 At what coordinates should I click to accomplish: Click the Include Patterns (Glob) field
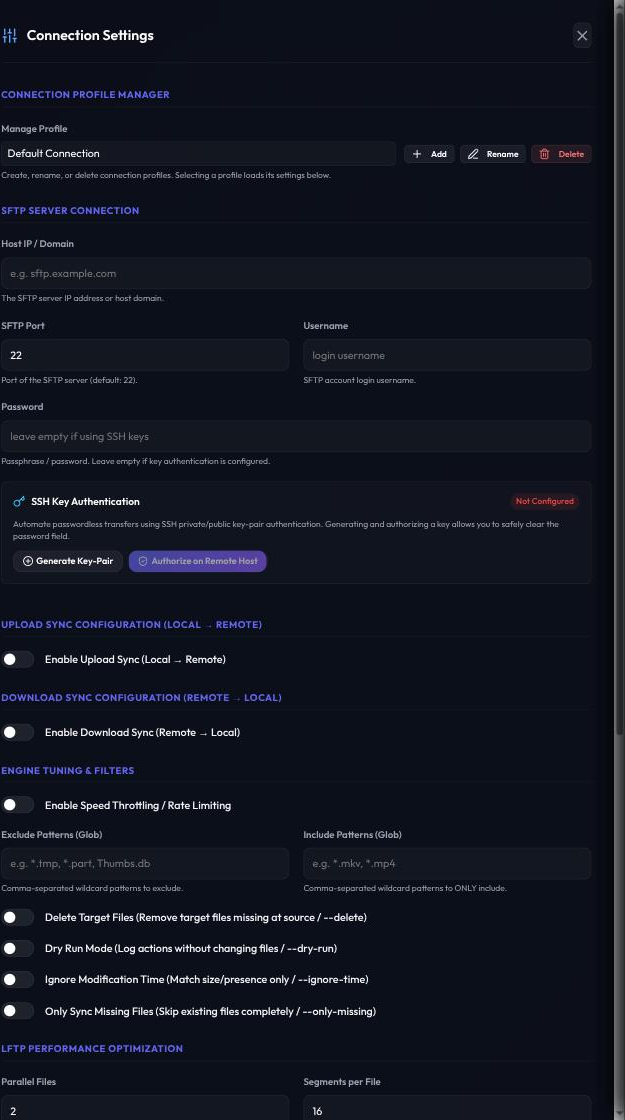[447, 864]
